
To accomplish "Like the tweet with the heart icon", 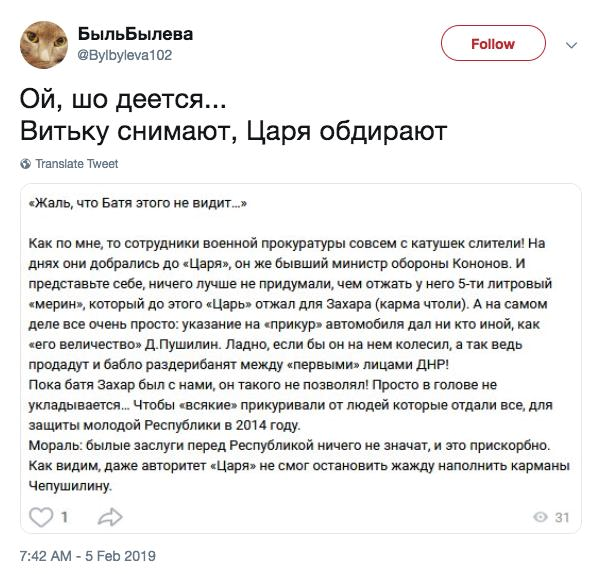I will pyautogui.click(x=42, y=516).
